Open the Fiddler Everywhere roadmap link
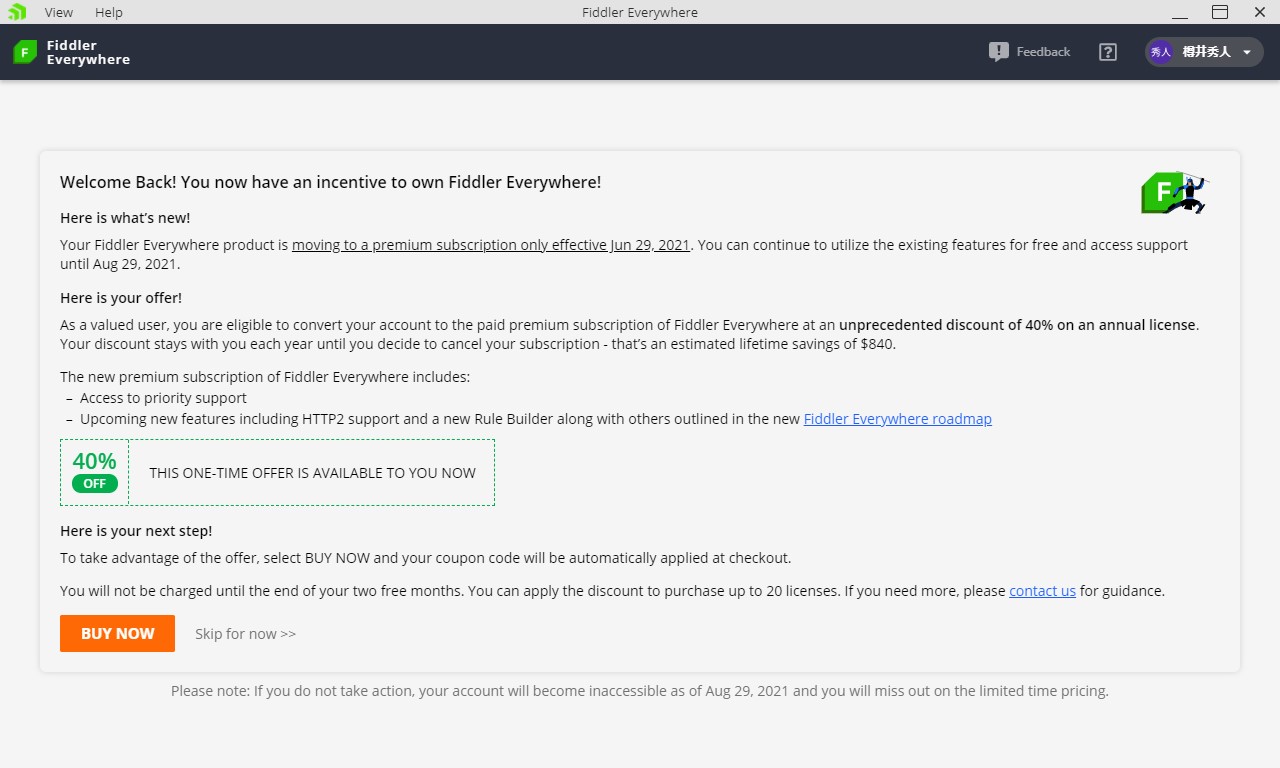The image size is (1280, 768). click(x=897, y=419)
